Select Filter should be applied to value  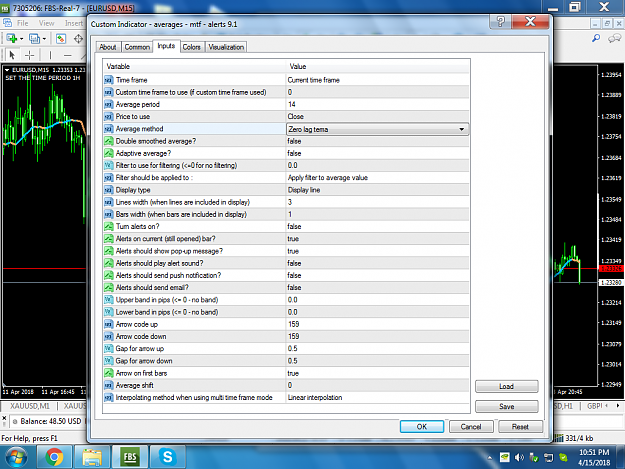tap(377, 178)
